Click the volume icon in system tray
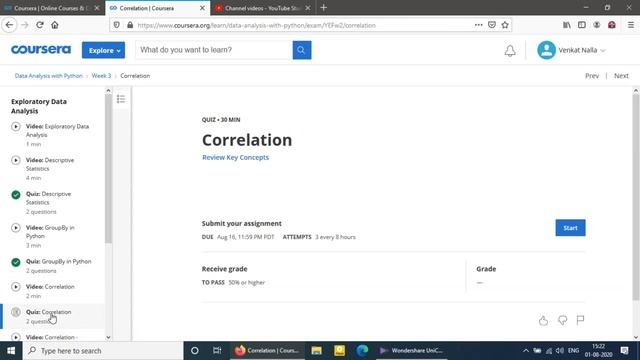Viewport: 640px width, 360px height. [560, 351]
